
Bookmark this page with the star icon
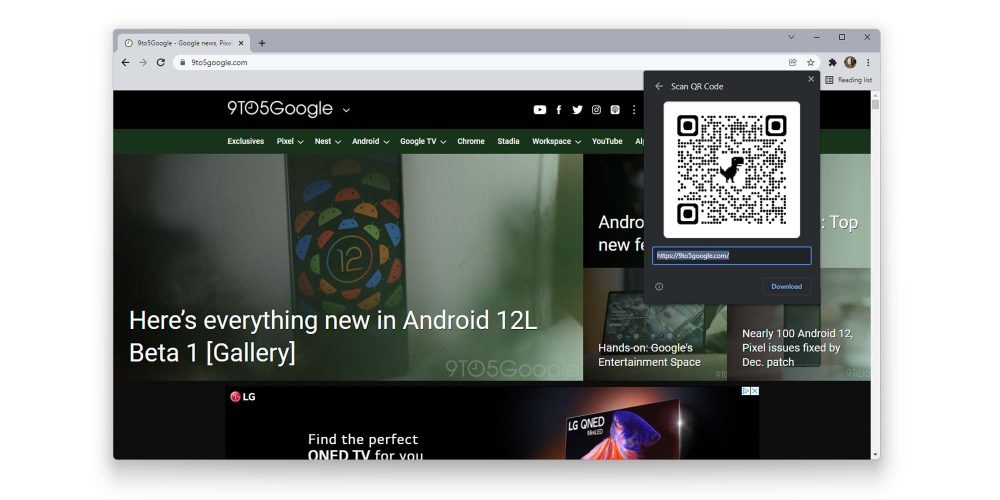click(x=811, y=62)
